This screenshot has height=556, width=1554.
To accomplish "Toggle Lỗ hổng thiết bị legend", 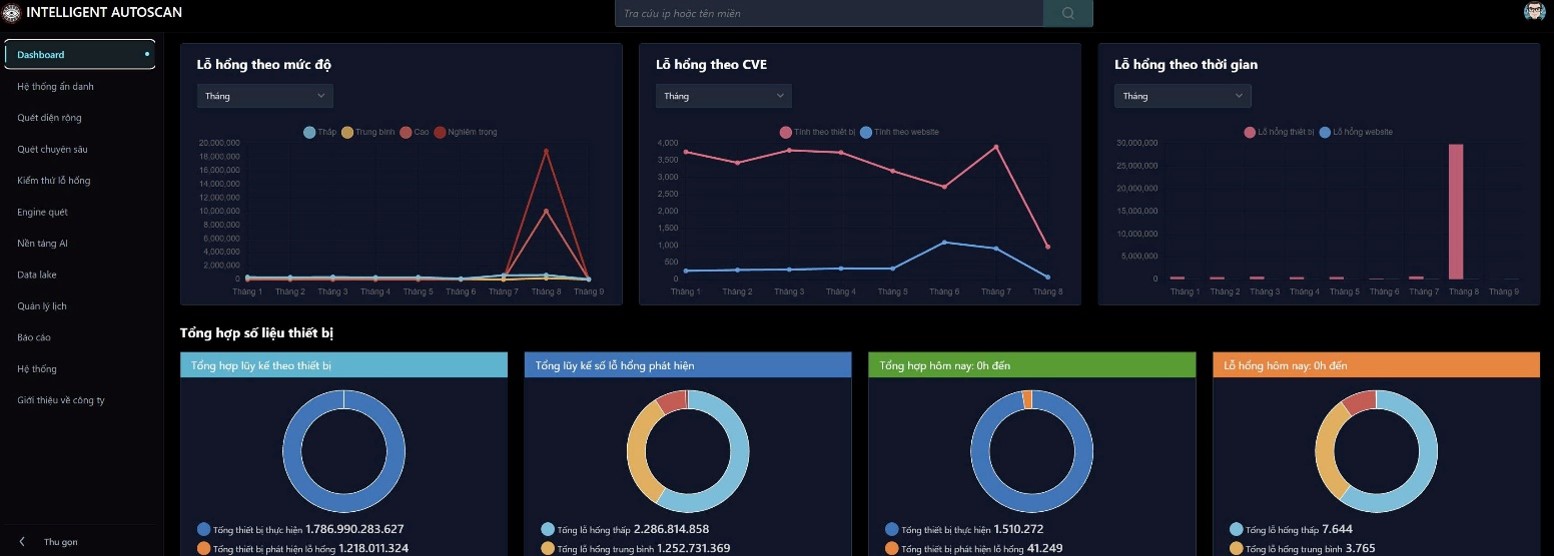I will point(1280,132).
